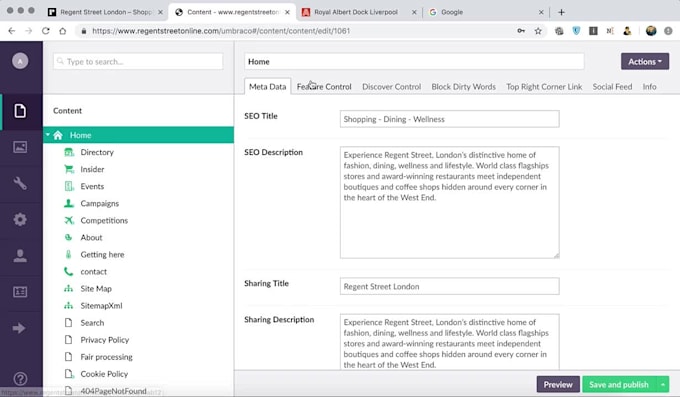This screenshot has width=680, height=397.
Task: Expand the Save and publish options arrow
Action: (x=663, y=384)
